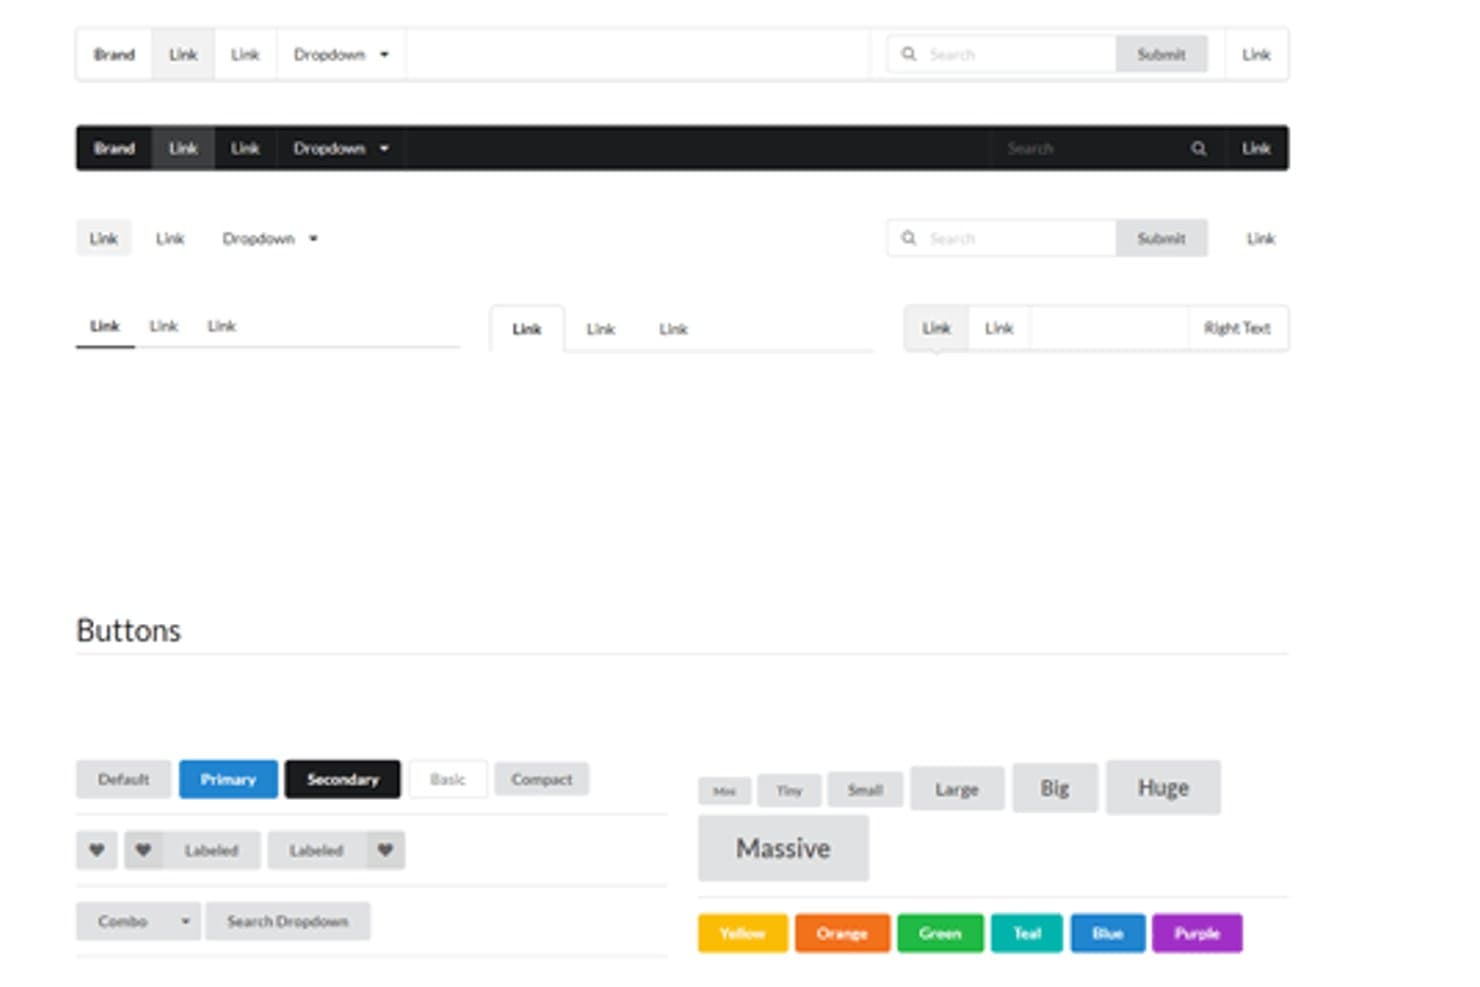Open the Search Dropdown button
The image size is (1480, 987).
coord(288,921)
